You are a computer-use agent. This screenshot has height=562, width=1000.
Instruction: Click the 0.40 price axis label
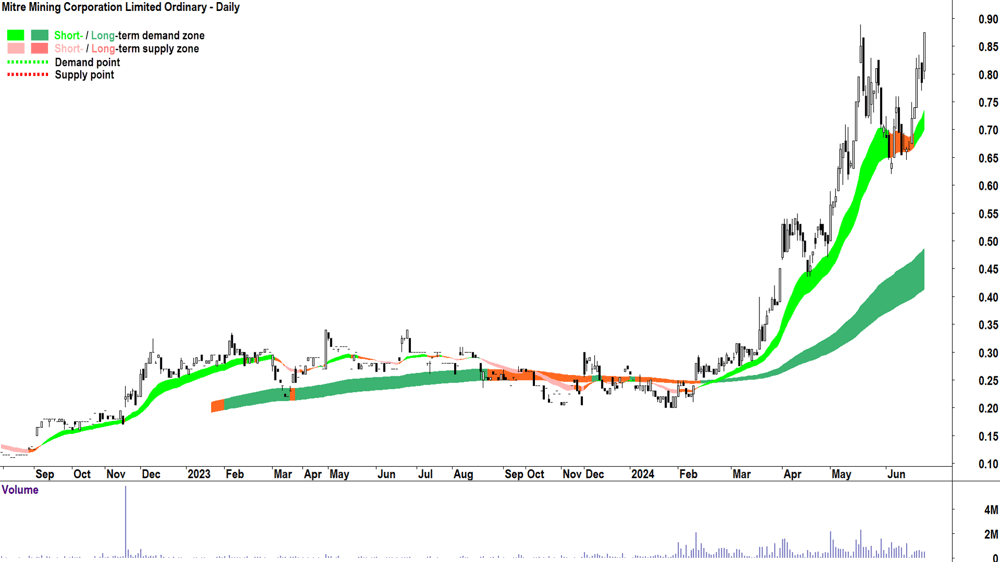coord(988,297)
